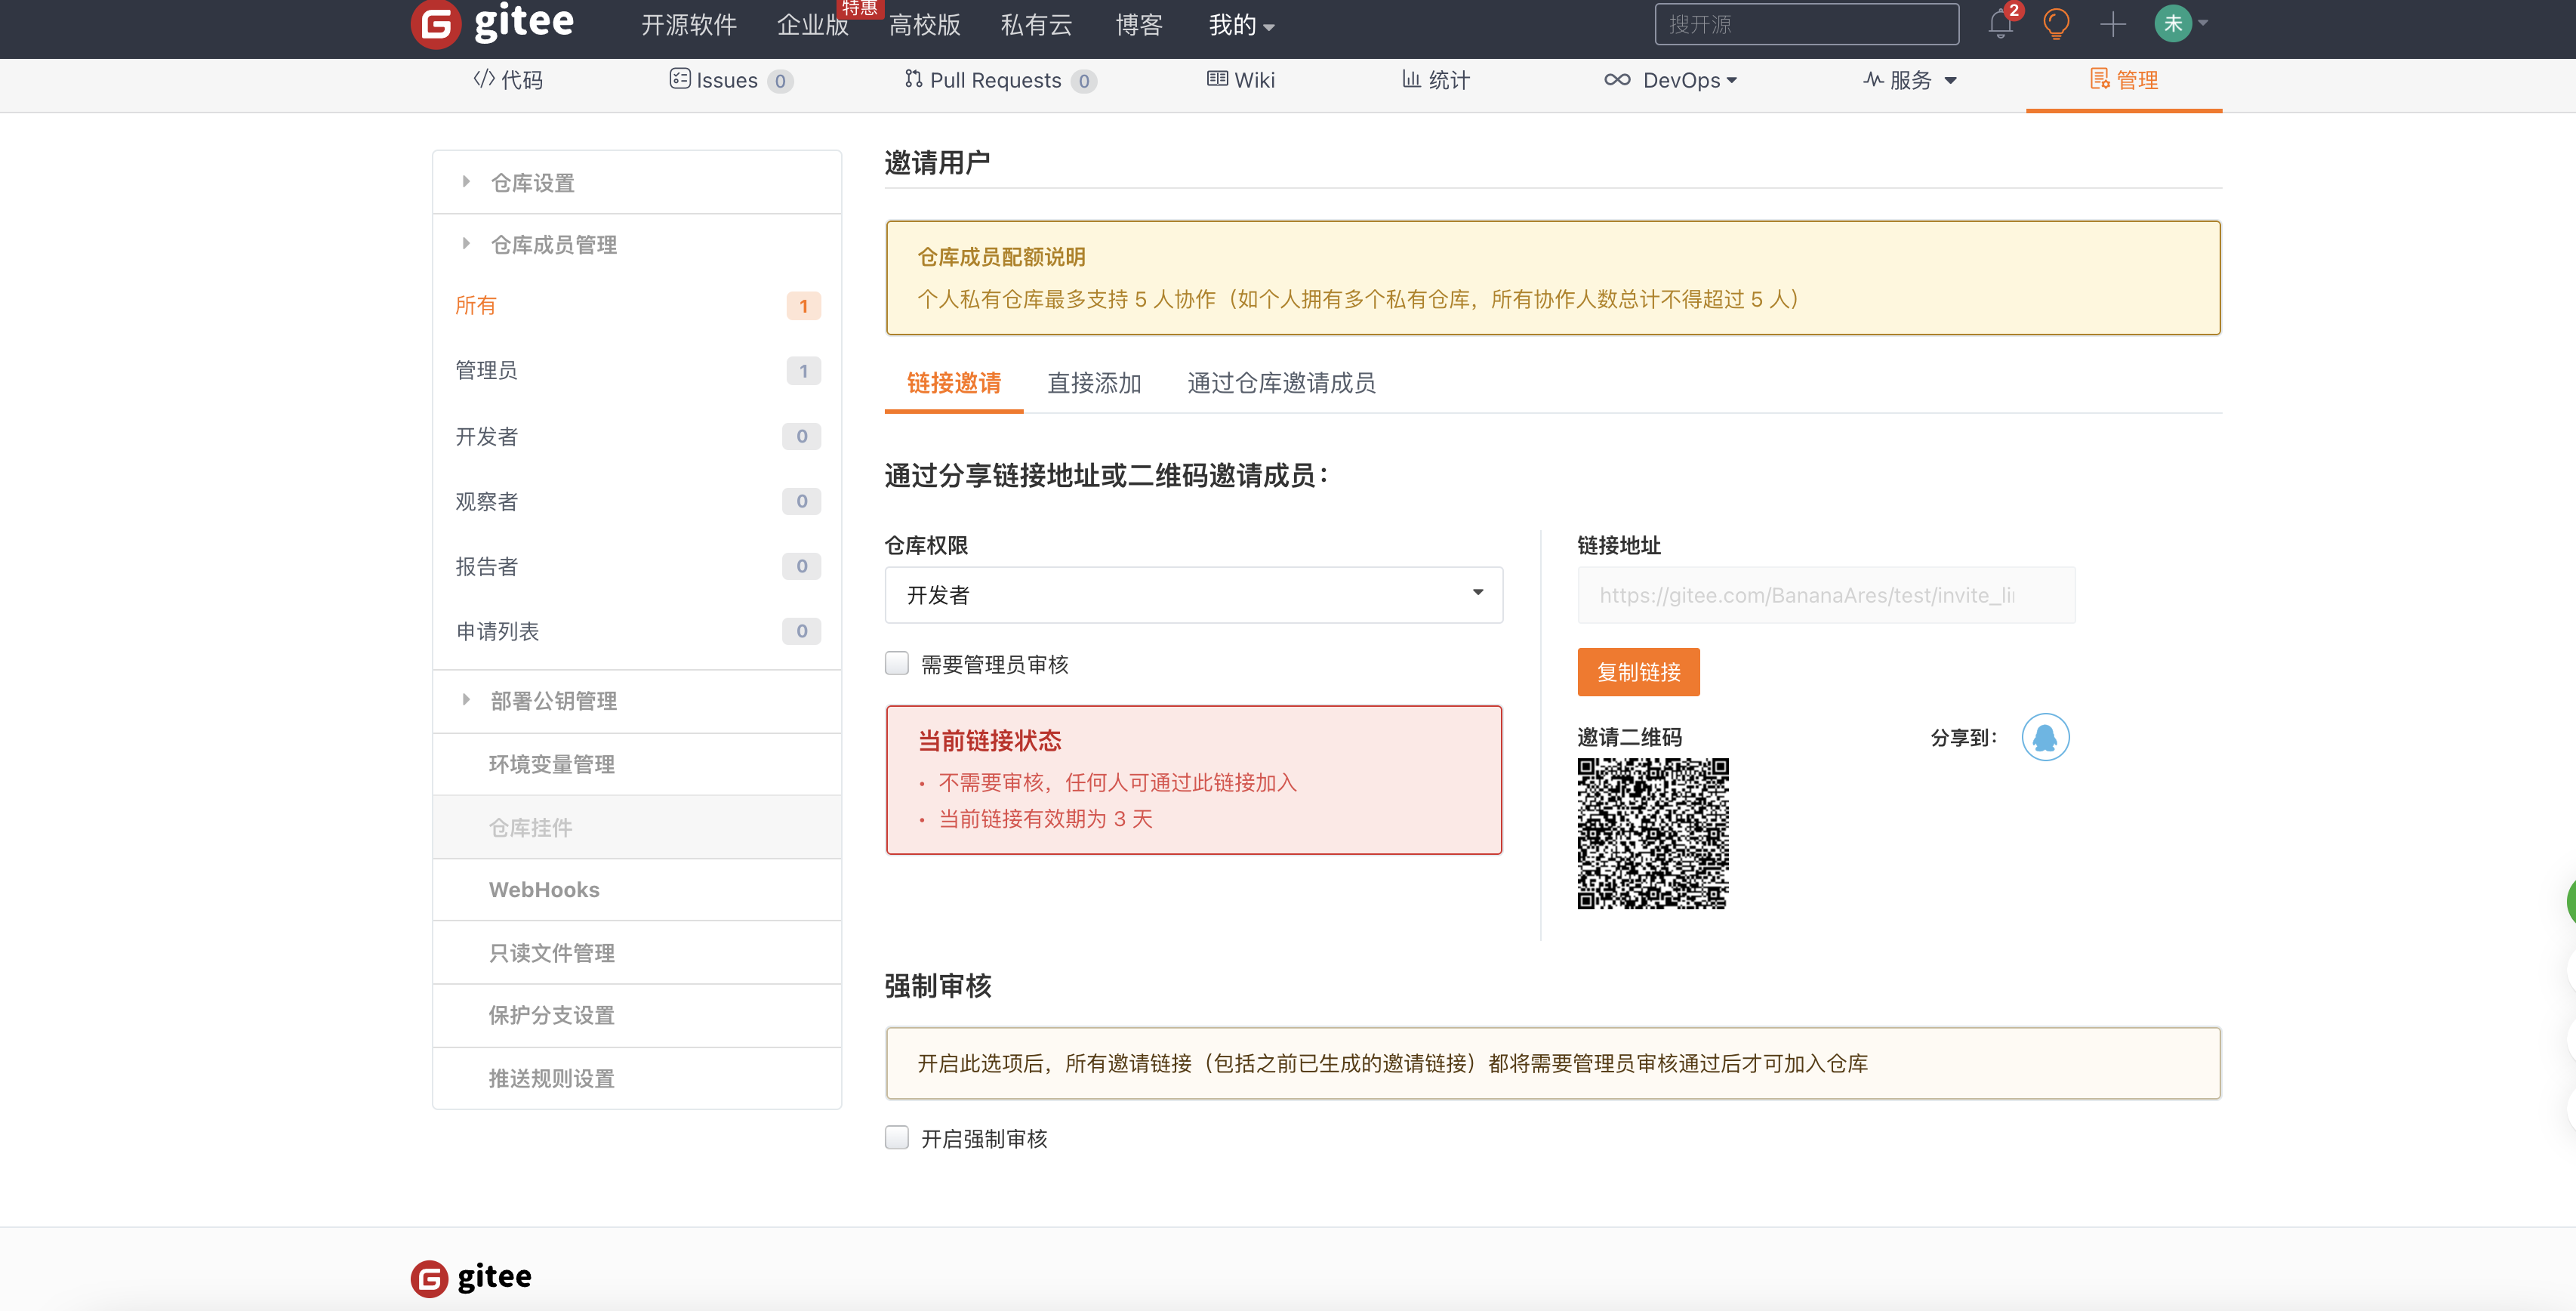Screen dimensions: 2576x1311
Task: Open the 服务 dropdown
Action: coord(1909,80)
